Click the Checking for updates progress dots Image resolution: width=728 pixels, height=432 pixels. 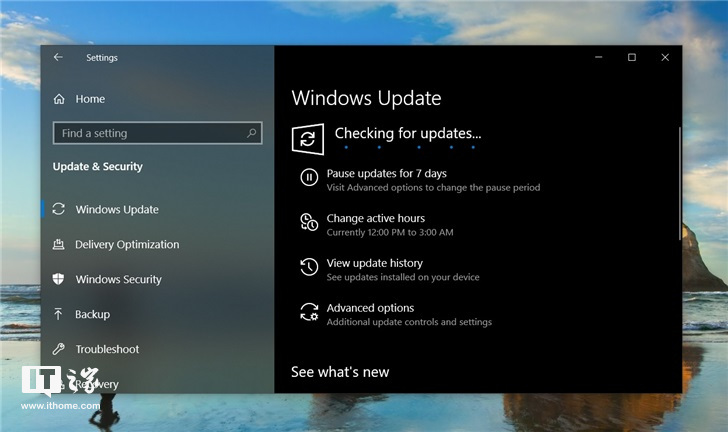pyautogui.click(x=410, y=147)
